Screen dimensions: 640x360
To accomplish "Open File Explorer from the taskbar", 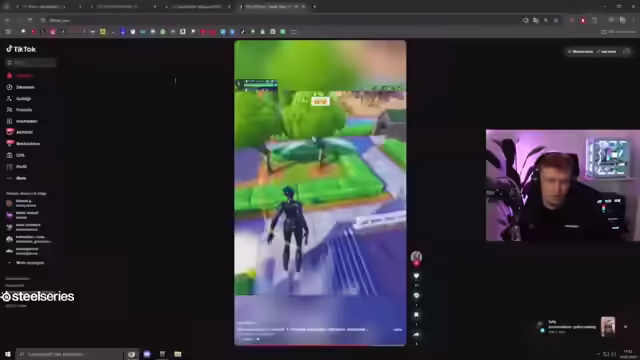I will coord(178,354).
